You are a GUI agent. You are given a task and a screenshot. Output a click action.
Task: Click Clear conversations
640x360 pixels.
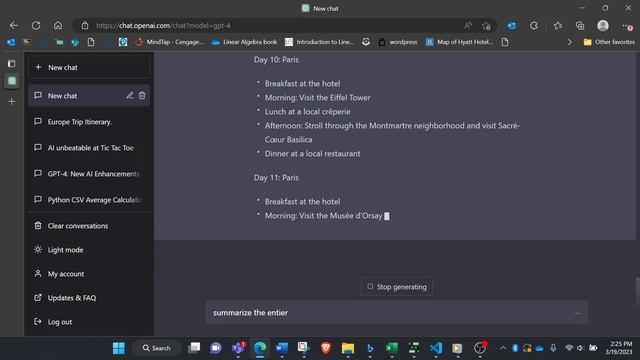[89, 226]
